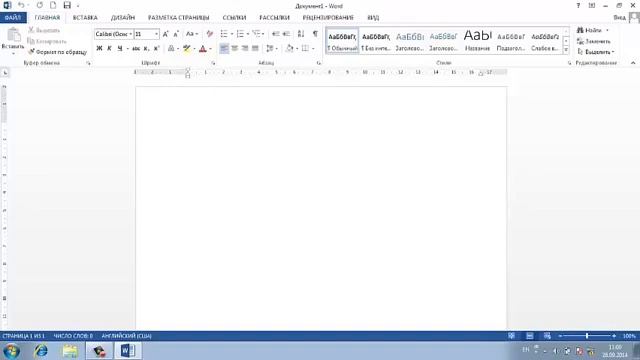Open the РАССЫЛКИ tab

point(274,18)
